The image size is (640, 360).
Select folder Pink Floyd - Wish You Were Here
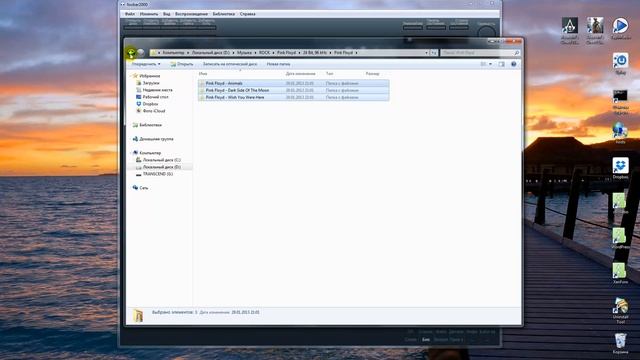click(293, 97)
